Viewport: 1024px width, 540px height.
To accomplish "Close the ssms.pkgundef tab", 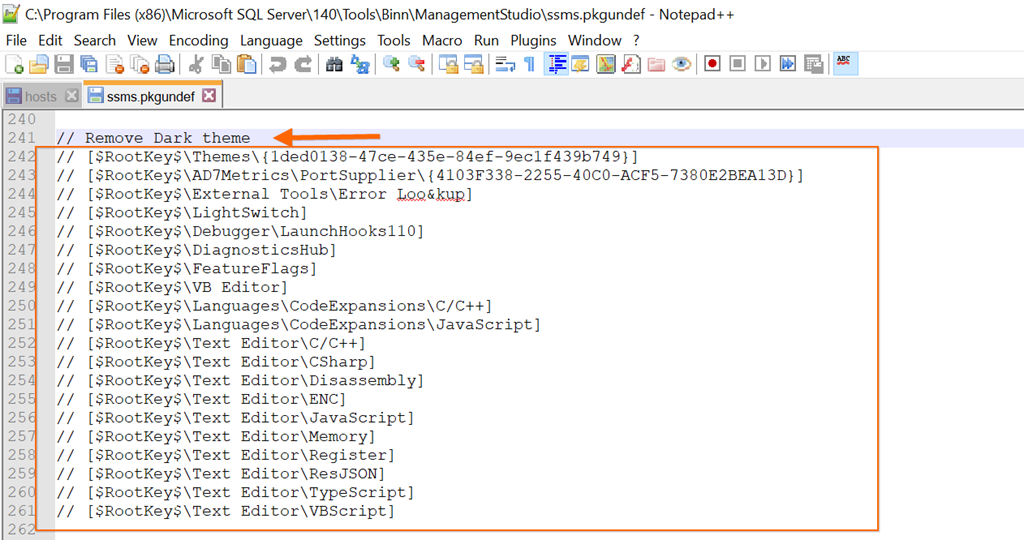I will coord(208,96).
